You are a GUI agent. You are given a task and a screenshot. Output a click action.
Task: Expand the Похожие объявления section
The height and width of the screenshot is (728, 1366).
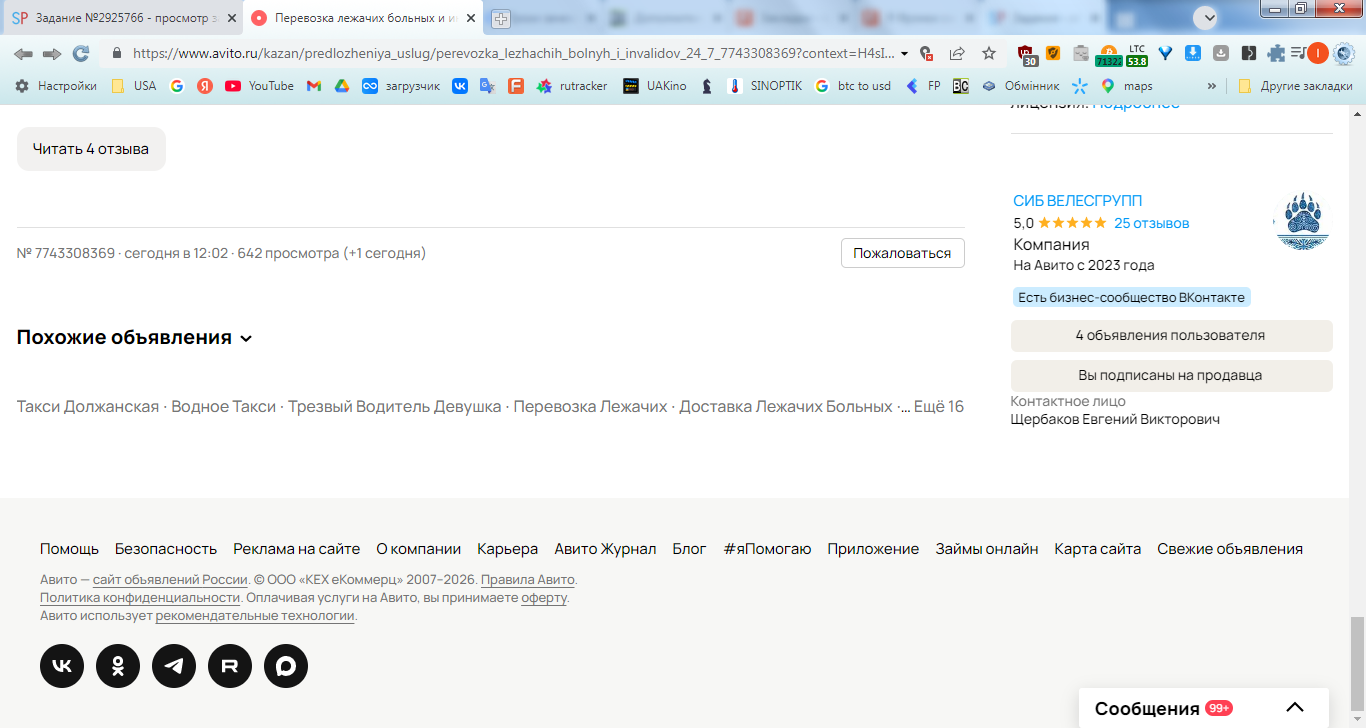[135, 338]
